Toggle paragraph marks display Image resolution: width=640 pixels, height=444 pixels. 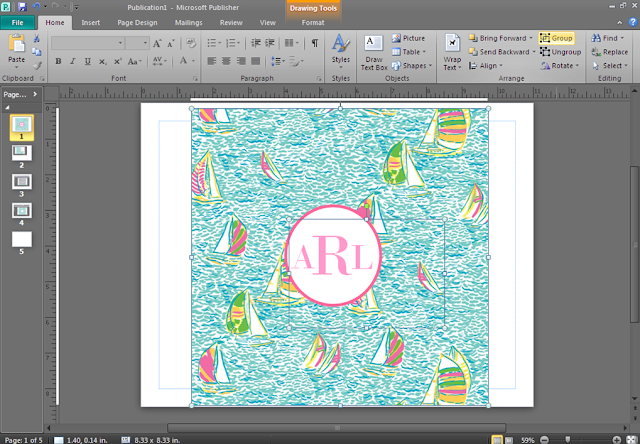(x=315, y=43)
